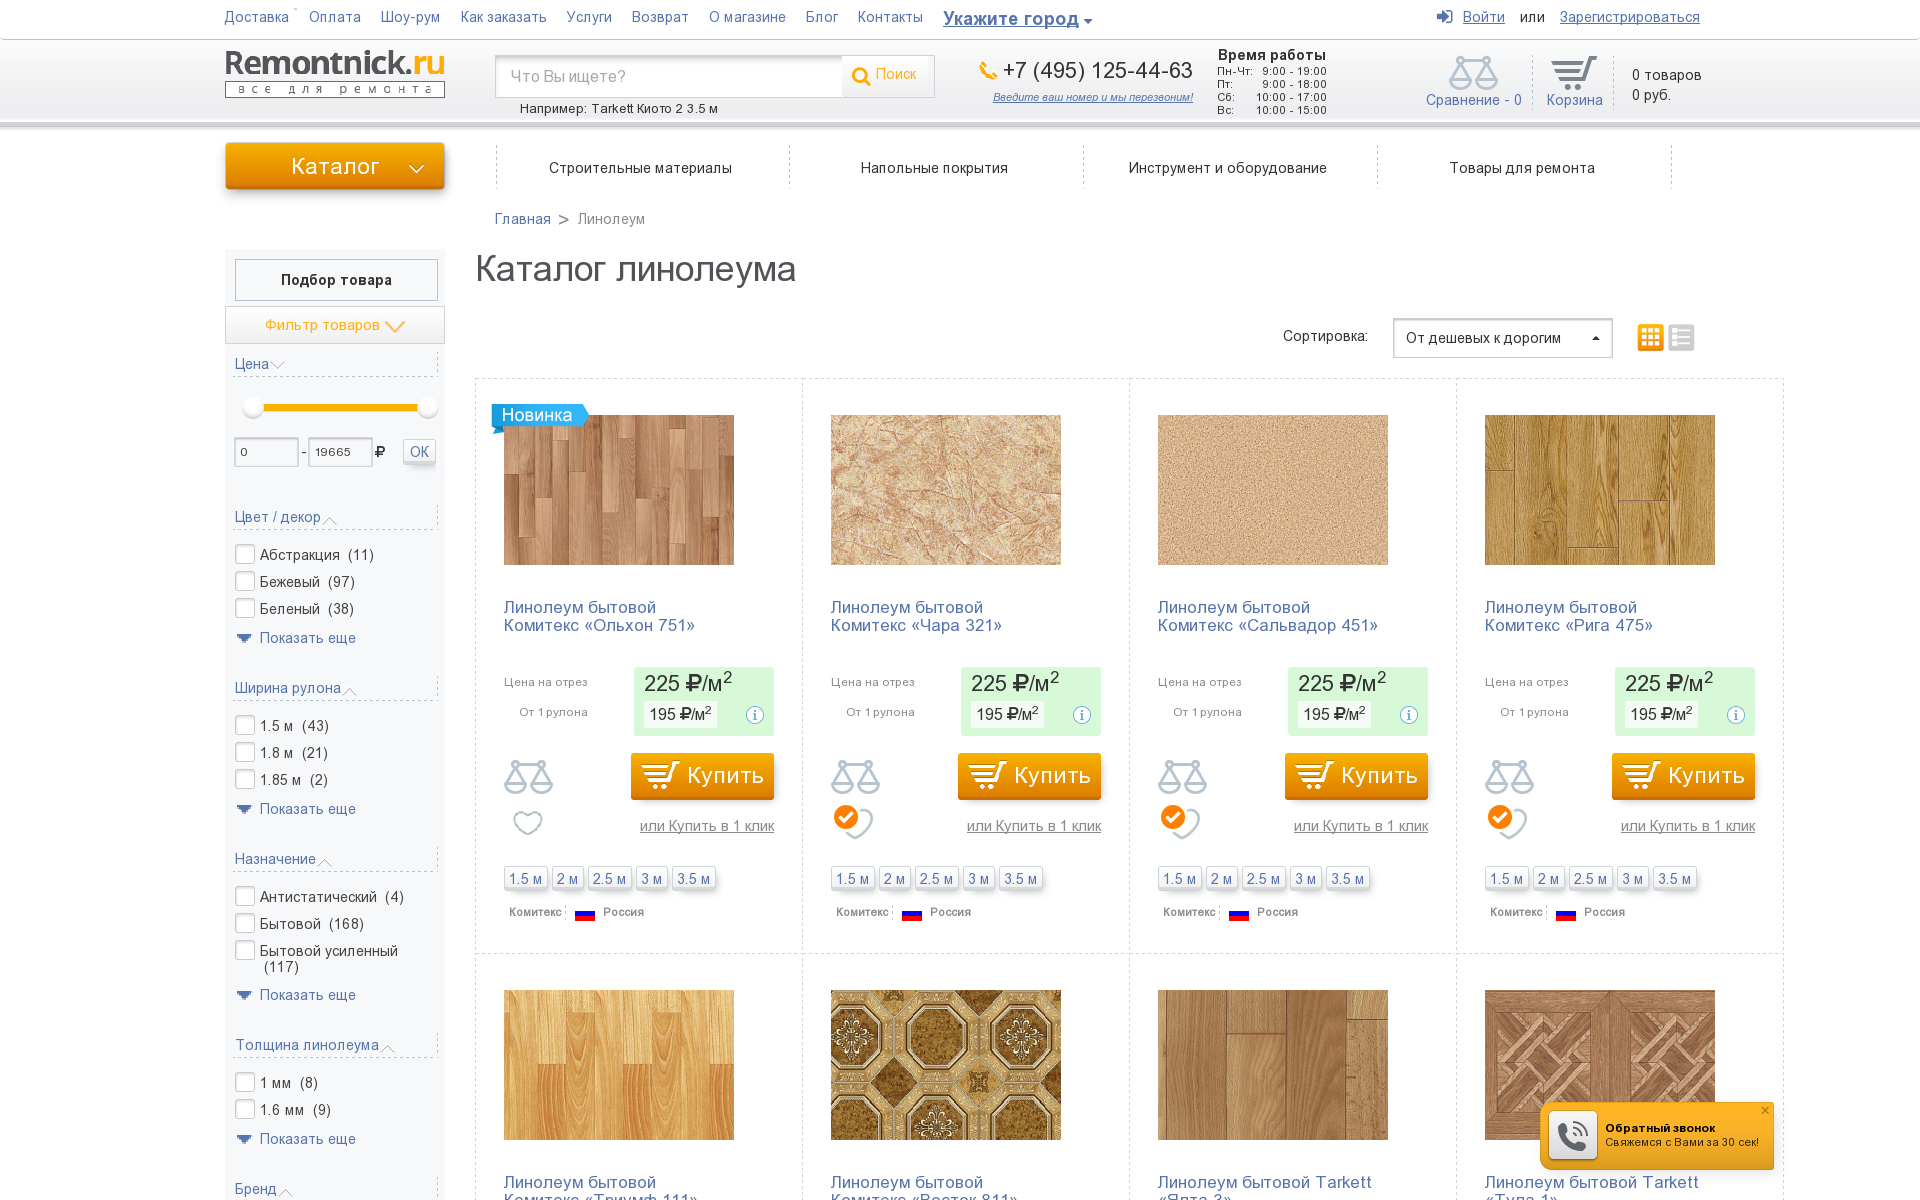
Task: Apply price range with OK button
Action: click(x=419, y=452)
